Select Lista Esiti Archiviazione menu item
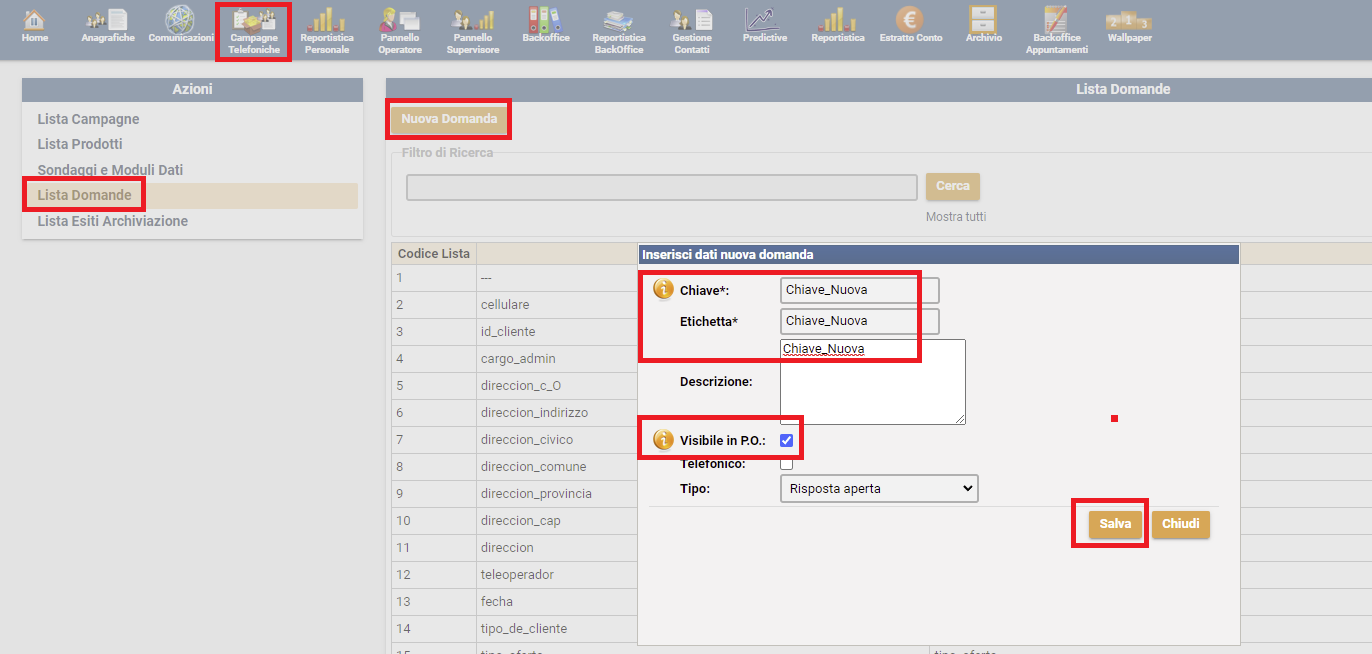The width and height of the screenshot is (1372, 654). (x=112, y=221)
